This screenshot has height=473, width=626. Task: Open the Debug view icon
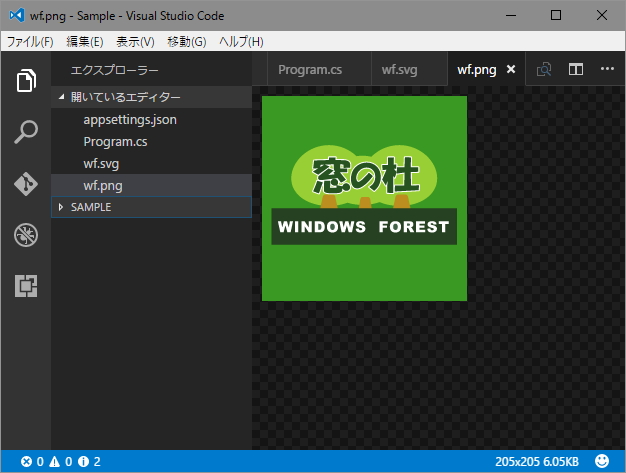tap(26, 235)
